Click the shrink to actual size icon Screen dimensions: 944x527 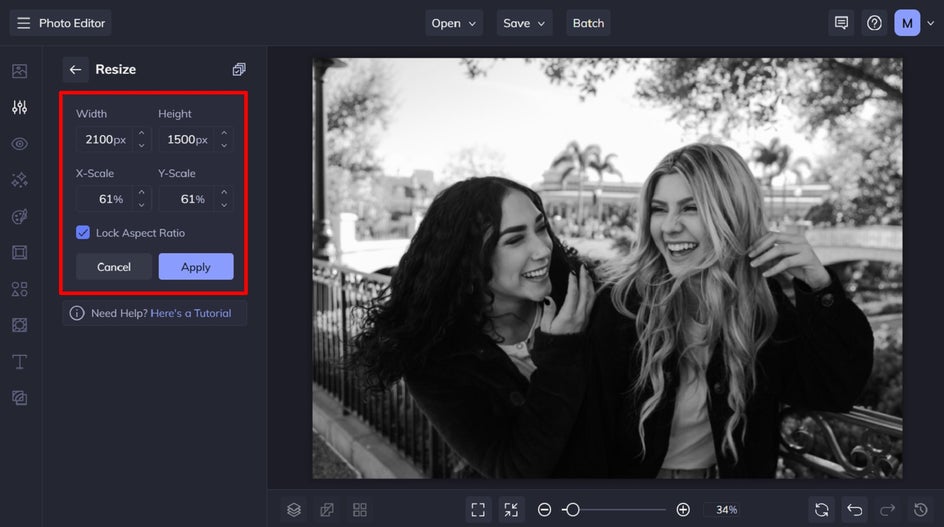511,510
